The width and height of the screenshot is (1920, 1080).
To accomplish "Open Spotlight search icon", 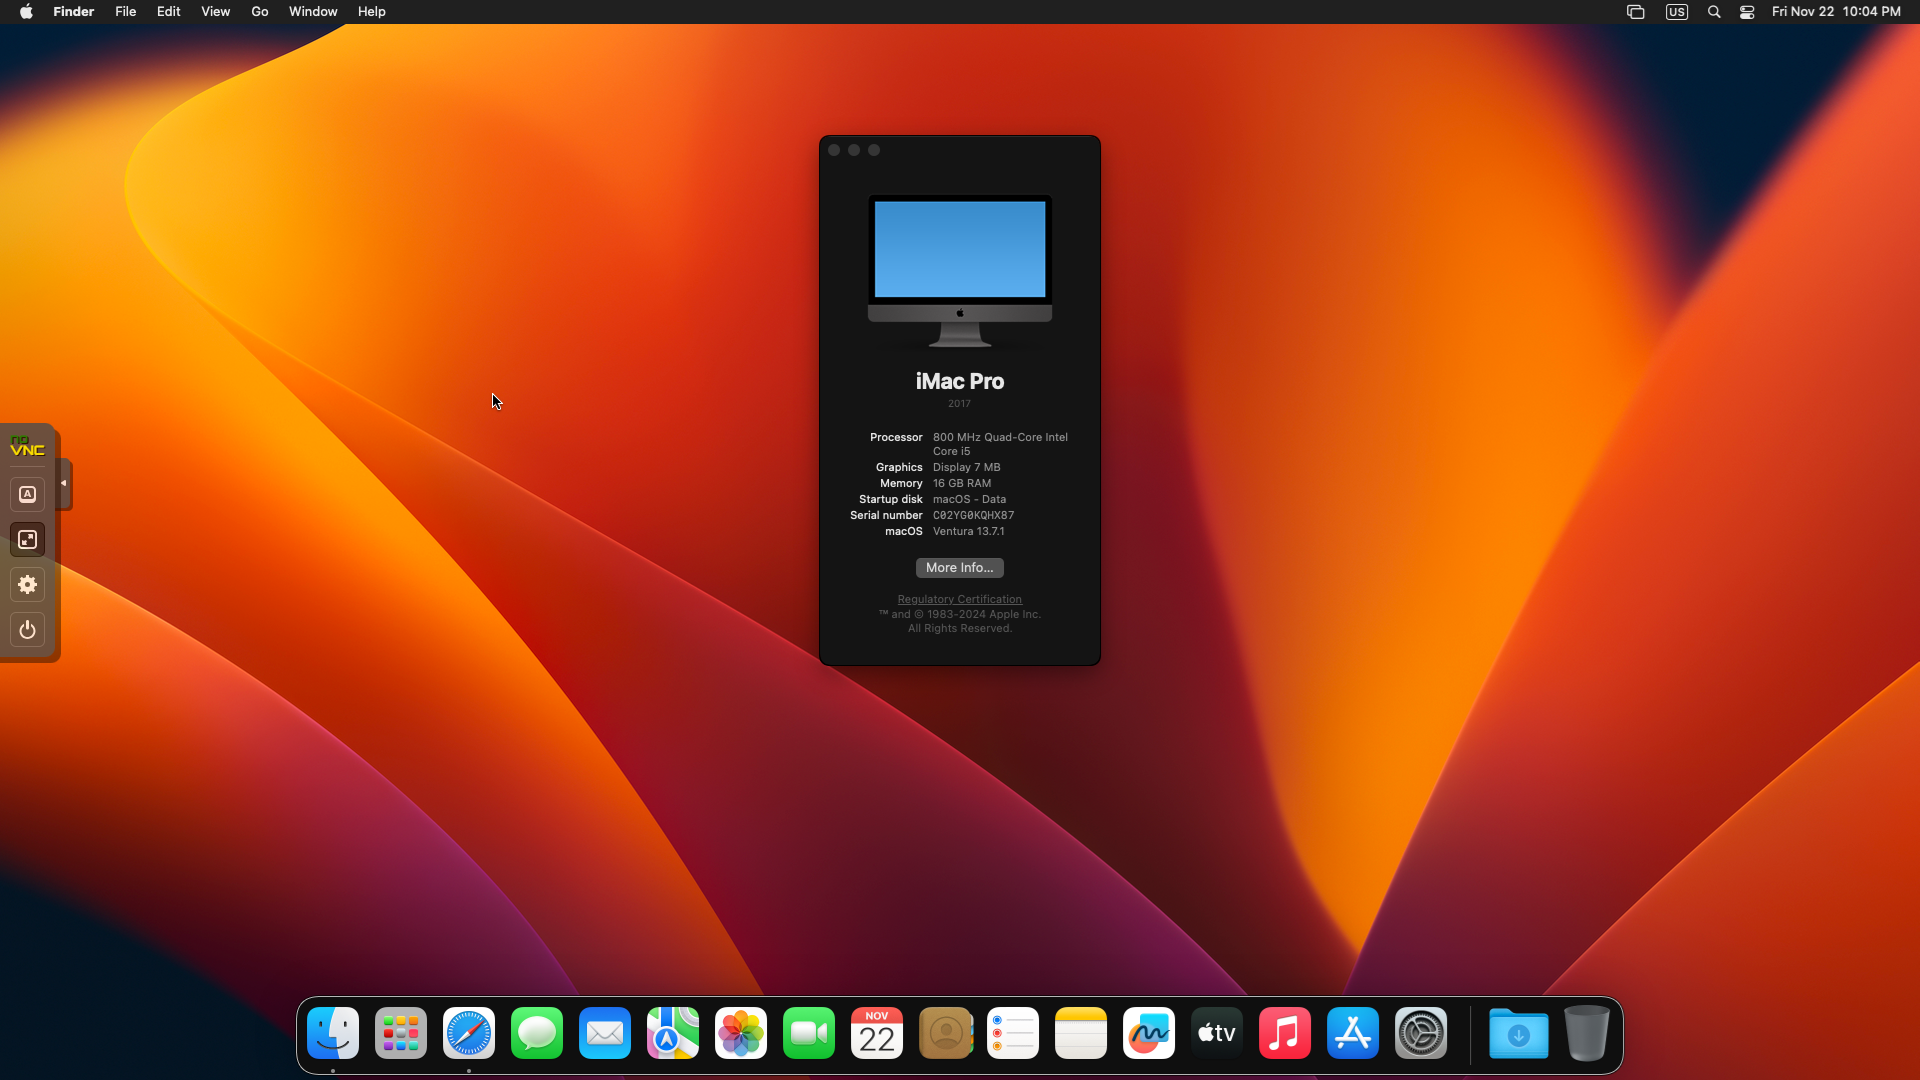I will 1714,12.
